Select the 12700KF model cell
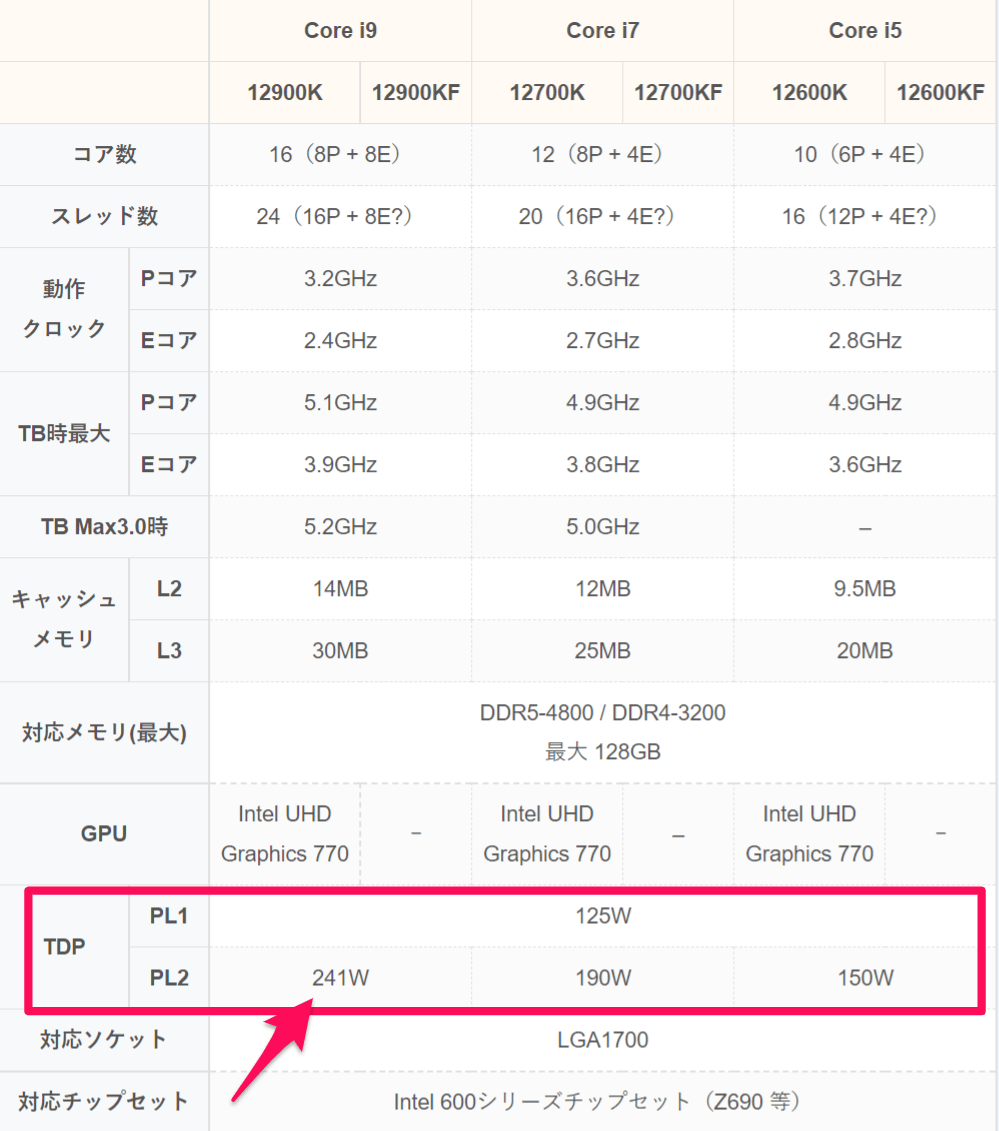This screenshot has height=1131, width=999. pos(678,92)
